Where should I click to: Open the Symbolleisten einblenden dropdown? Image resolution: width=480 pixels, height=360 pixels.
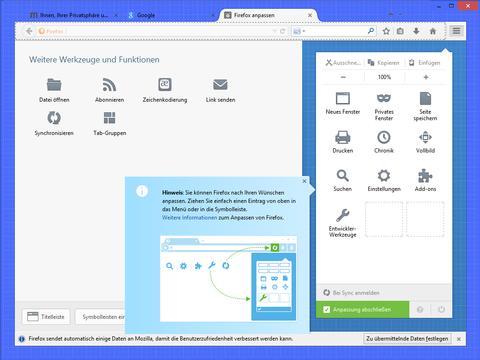coord(100,317)
